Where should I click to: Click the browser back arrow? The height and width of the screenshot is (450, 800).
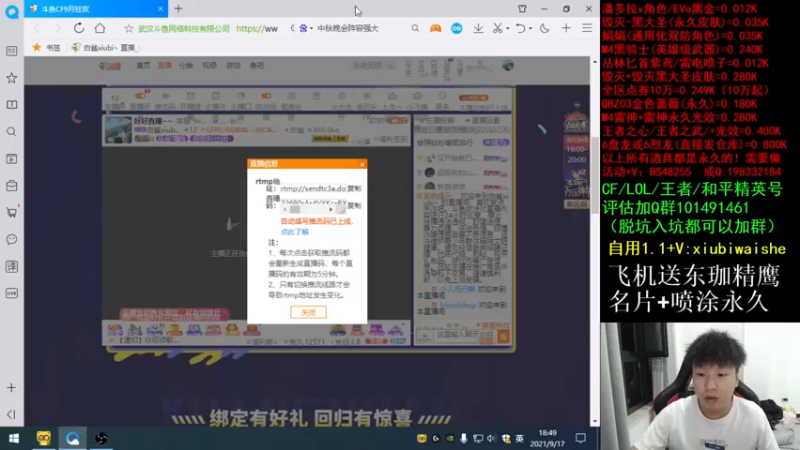[x=37, y=28]
